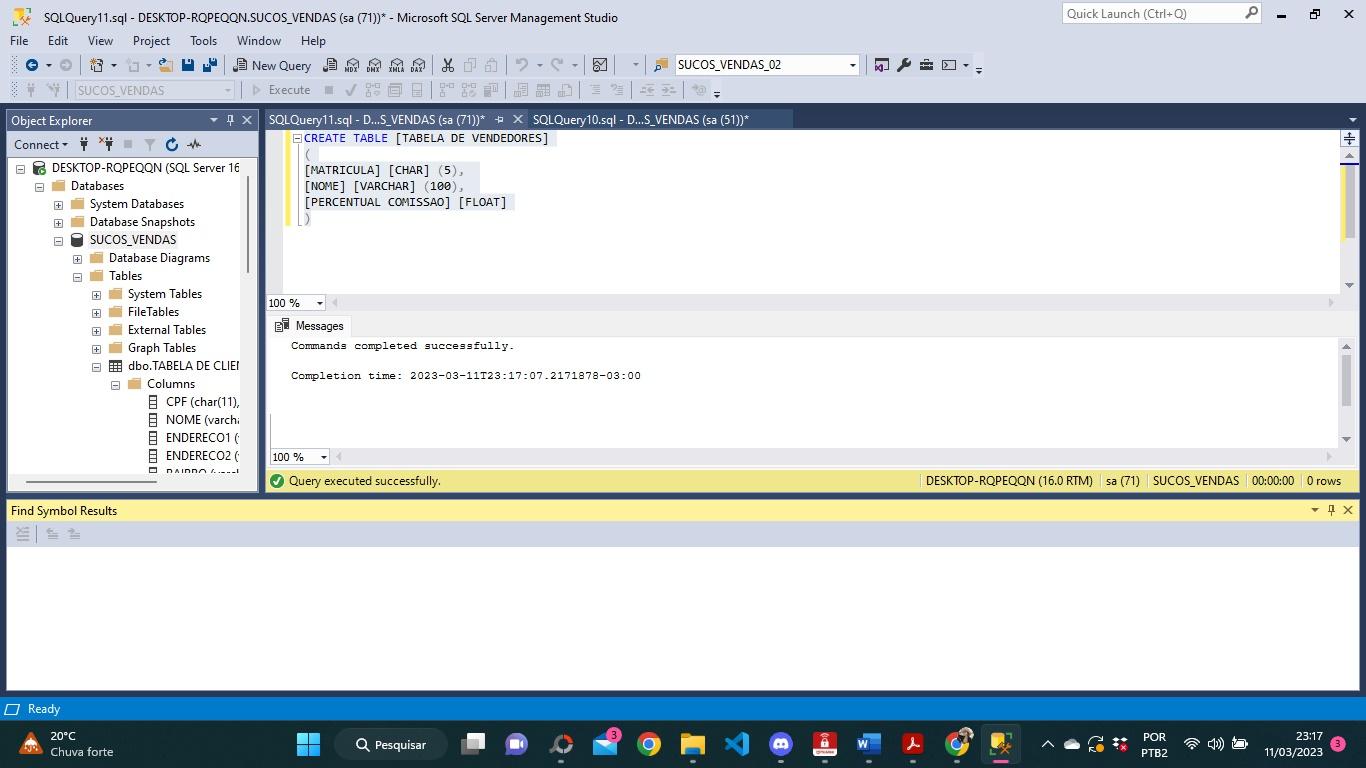The height and width of the screenshot is (768, 1366).
Task: Open the Edit menu
Action: pyautogui.click(x=58, y=41)
